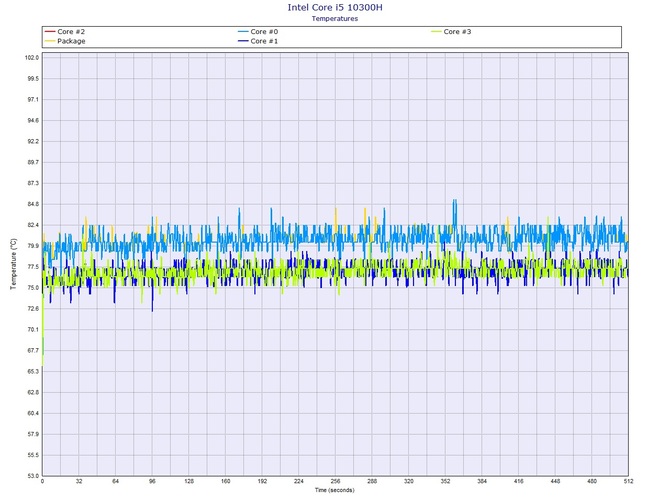Screen dimensions: 670x502
Task: Click the 102.0 y-axis value
Action: [32, 58]
